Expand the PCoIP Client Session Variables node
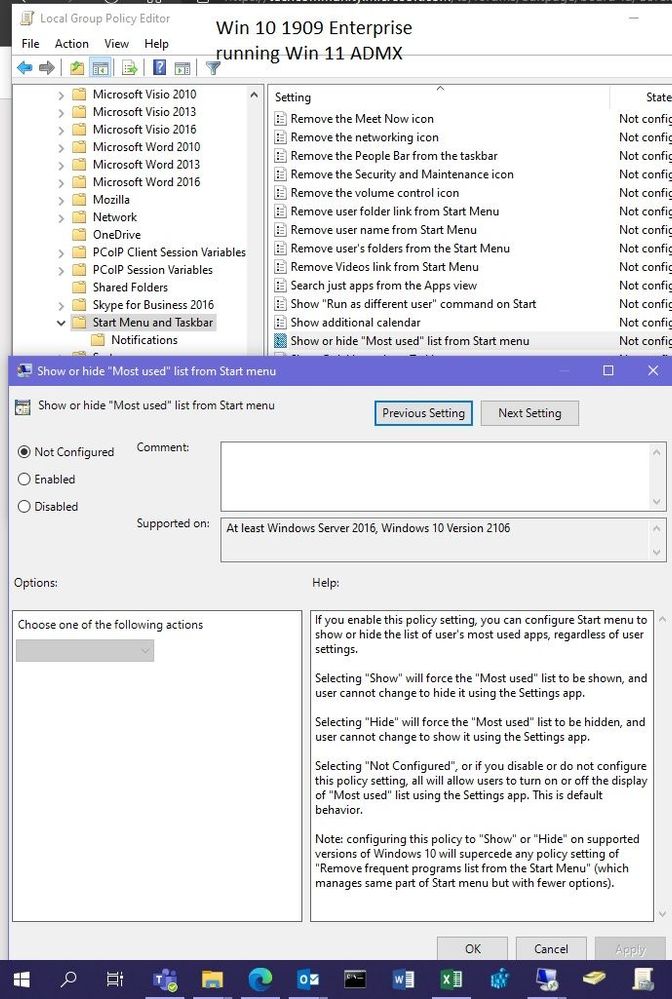 [x=61, y=253]
